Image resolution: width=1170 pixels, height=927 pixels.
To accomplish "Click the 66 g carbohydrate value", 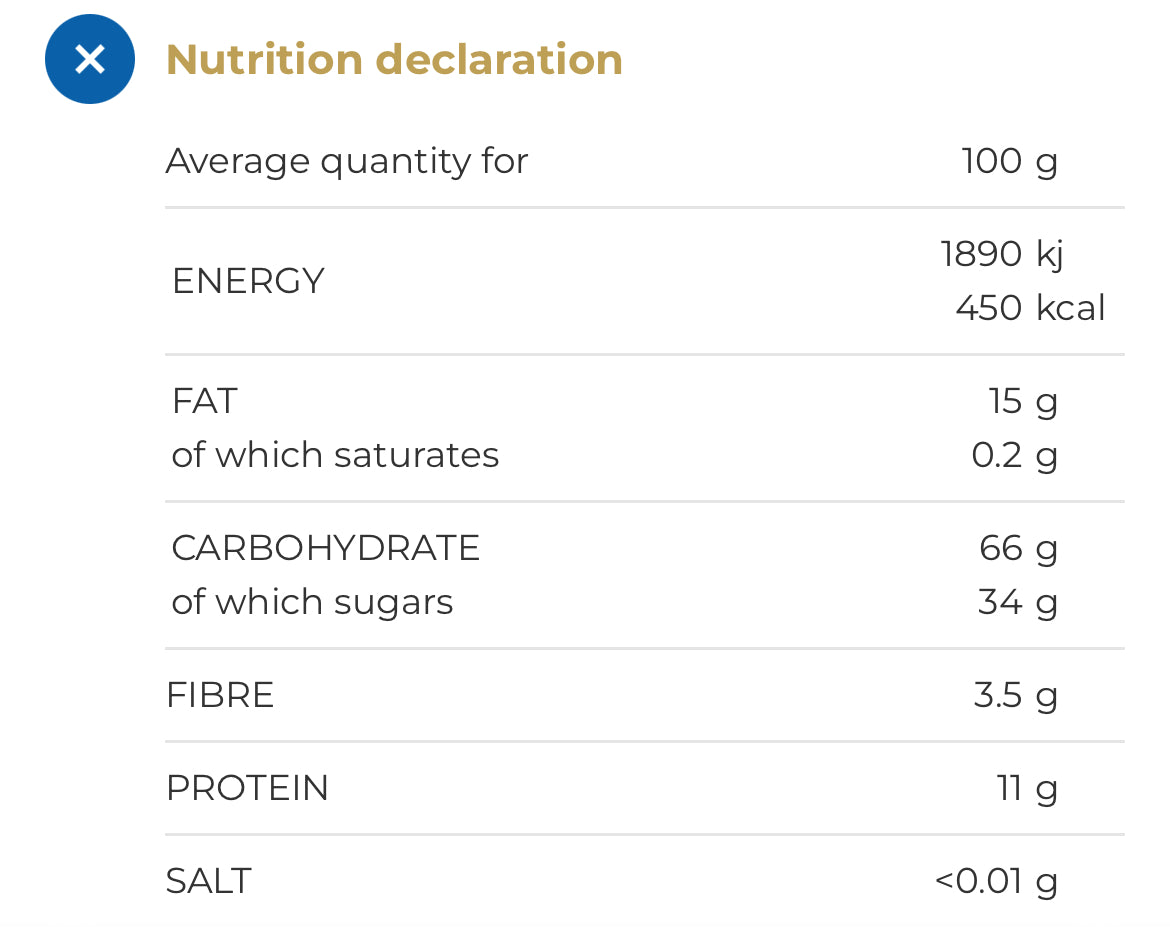I will [1019, 549].
